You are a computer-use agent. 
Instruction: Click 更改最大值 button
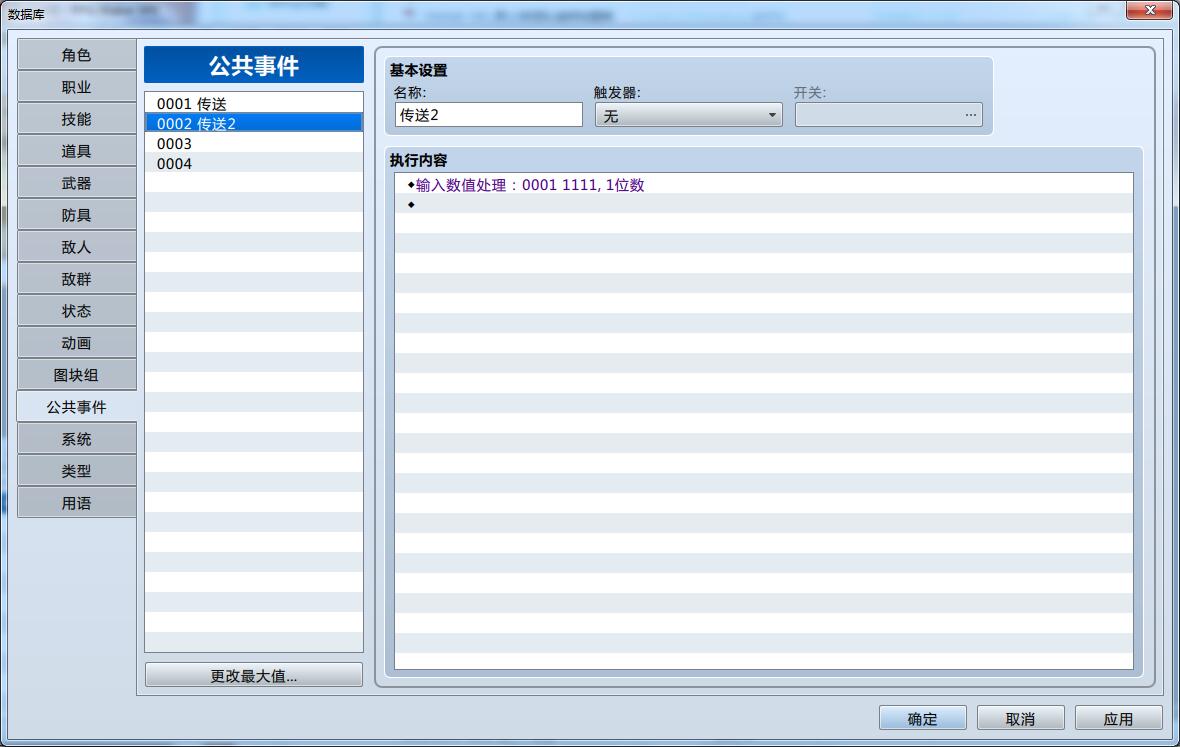[x=254, y=676]
